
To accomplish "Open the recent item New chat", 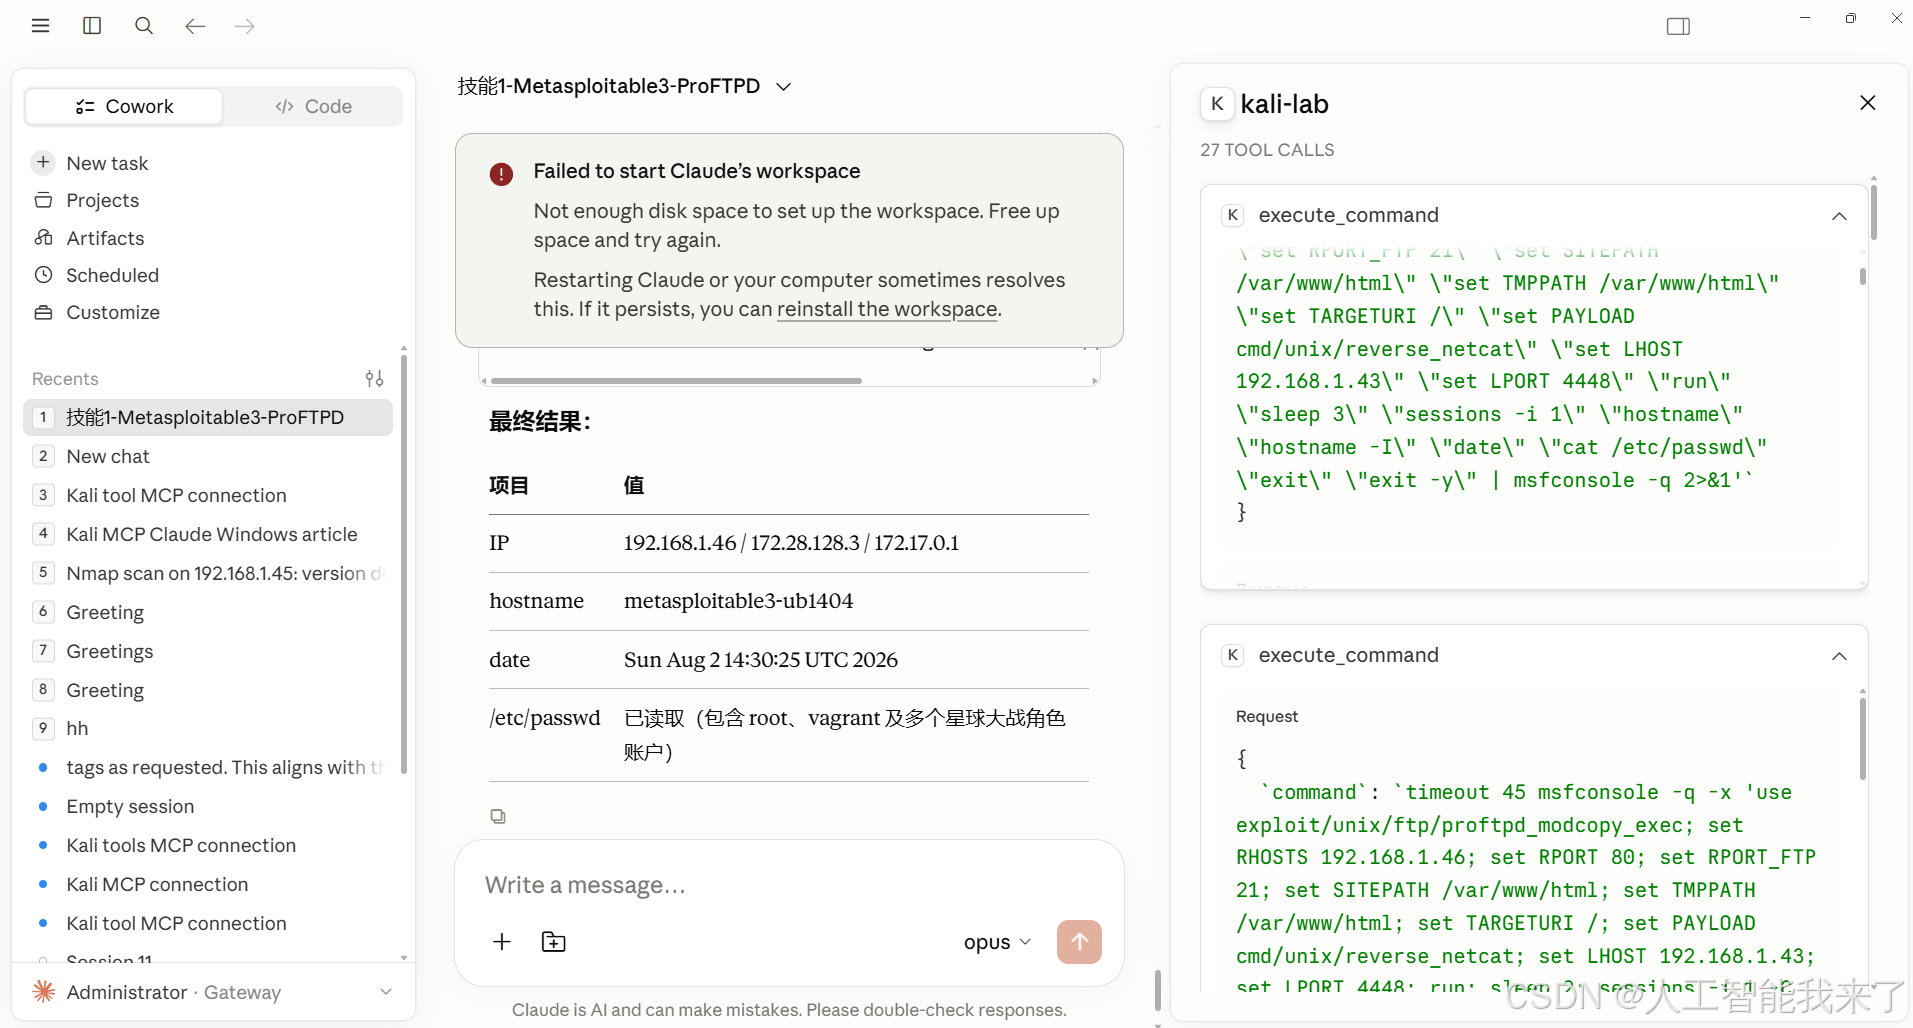I will (208, 456).
